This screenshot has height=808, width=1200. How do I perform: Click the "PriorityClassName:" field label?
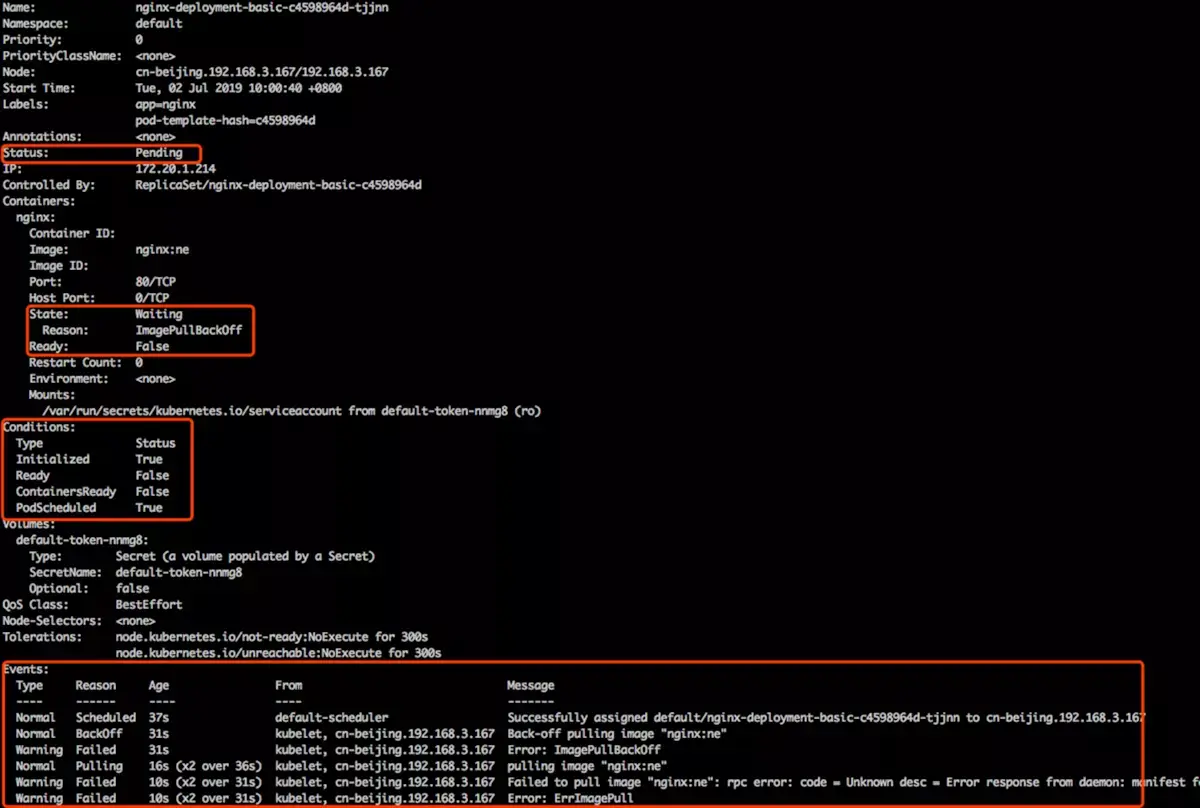pyautogui.click(x=62, y=56)
